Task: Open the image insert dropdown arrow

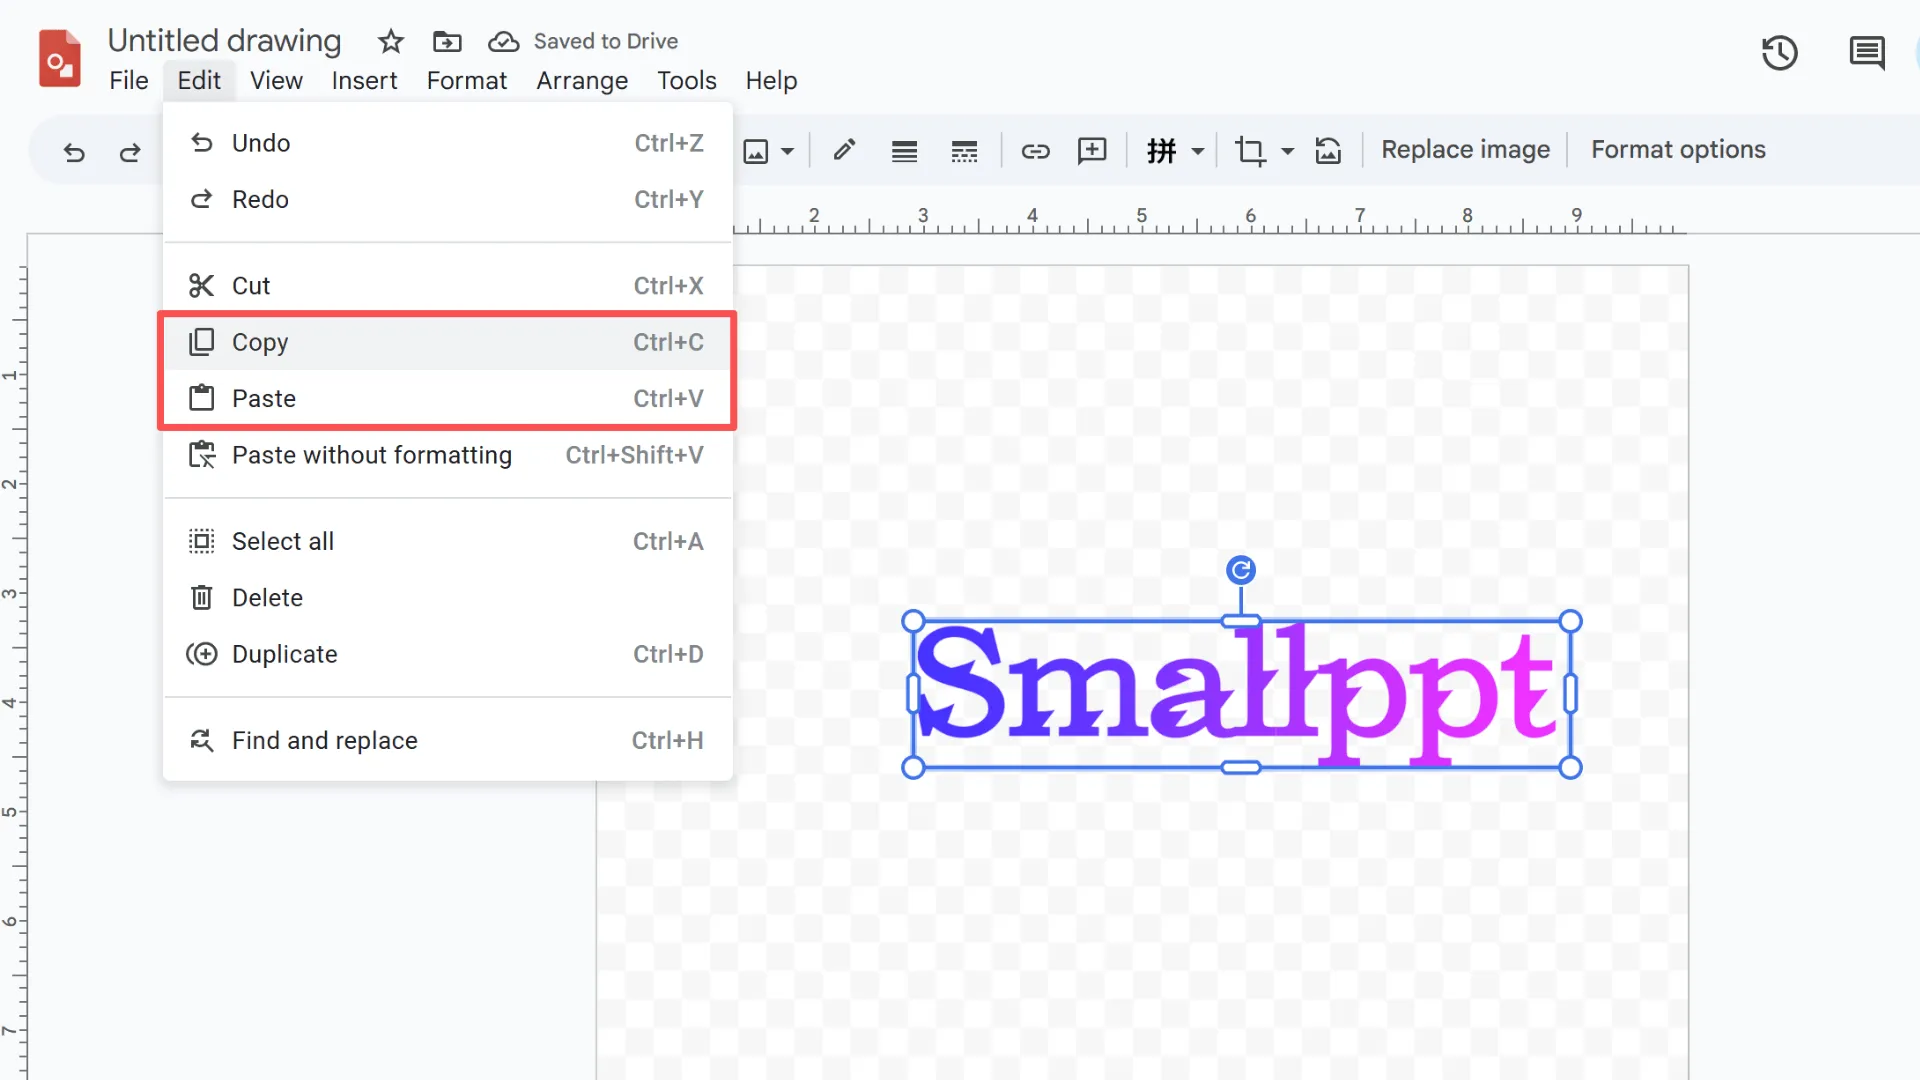Action: pyautogui.click(x=788, y=152)
